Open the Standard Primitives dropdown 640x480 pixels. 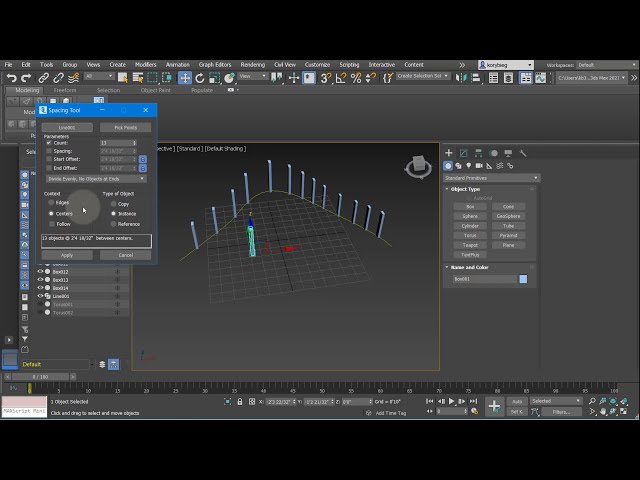[x=491, y=178]
